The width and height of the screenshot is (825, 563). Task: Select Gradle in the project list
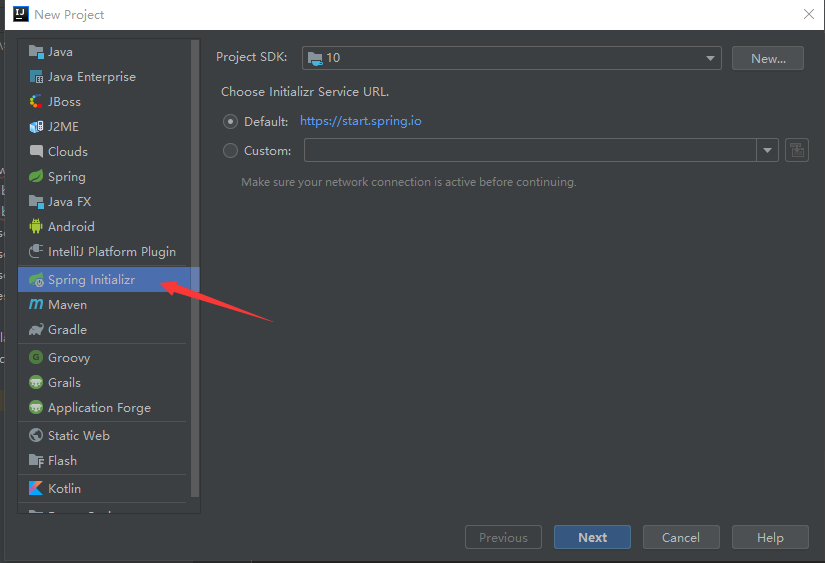point(67,329)
